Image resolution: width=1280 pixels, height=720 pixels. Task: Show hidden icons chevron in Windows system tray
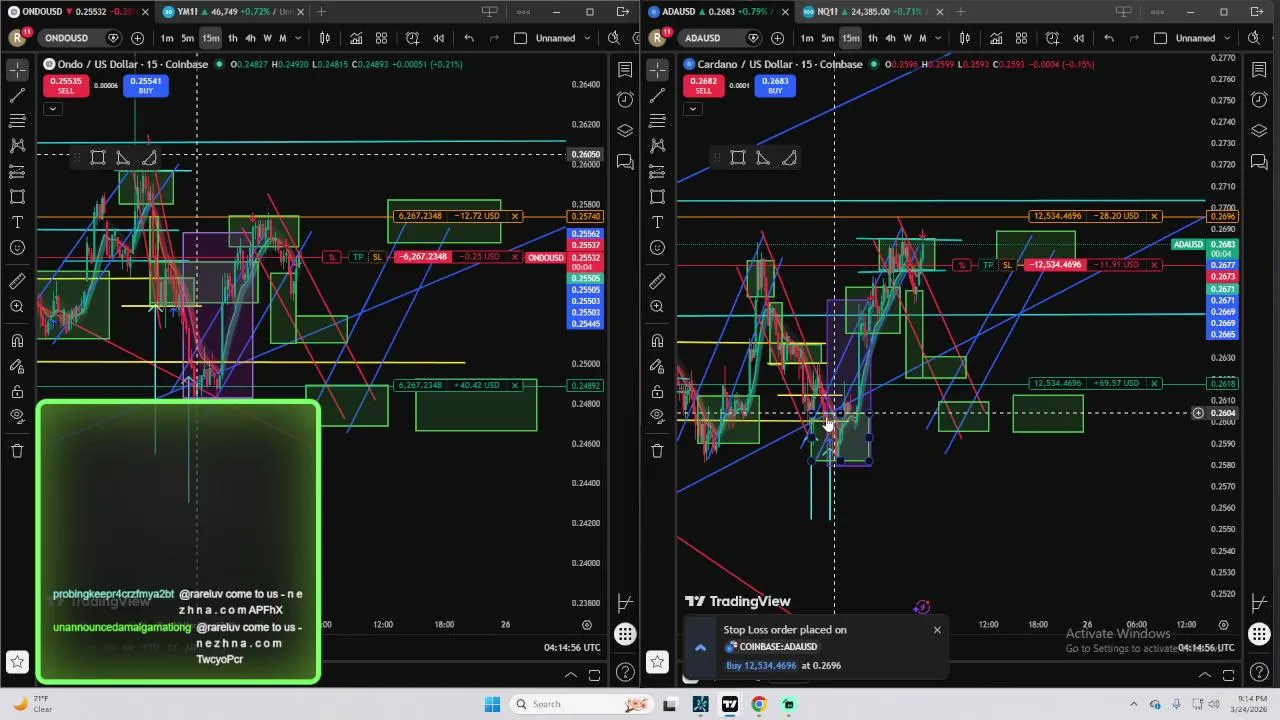coord(1133,704)
